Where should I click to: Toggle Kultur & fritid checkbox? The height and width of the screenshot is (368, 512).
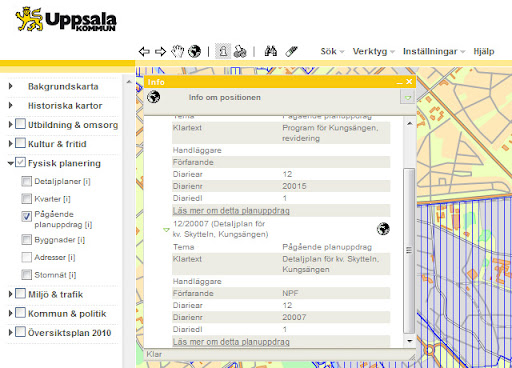pos(21,143)
